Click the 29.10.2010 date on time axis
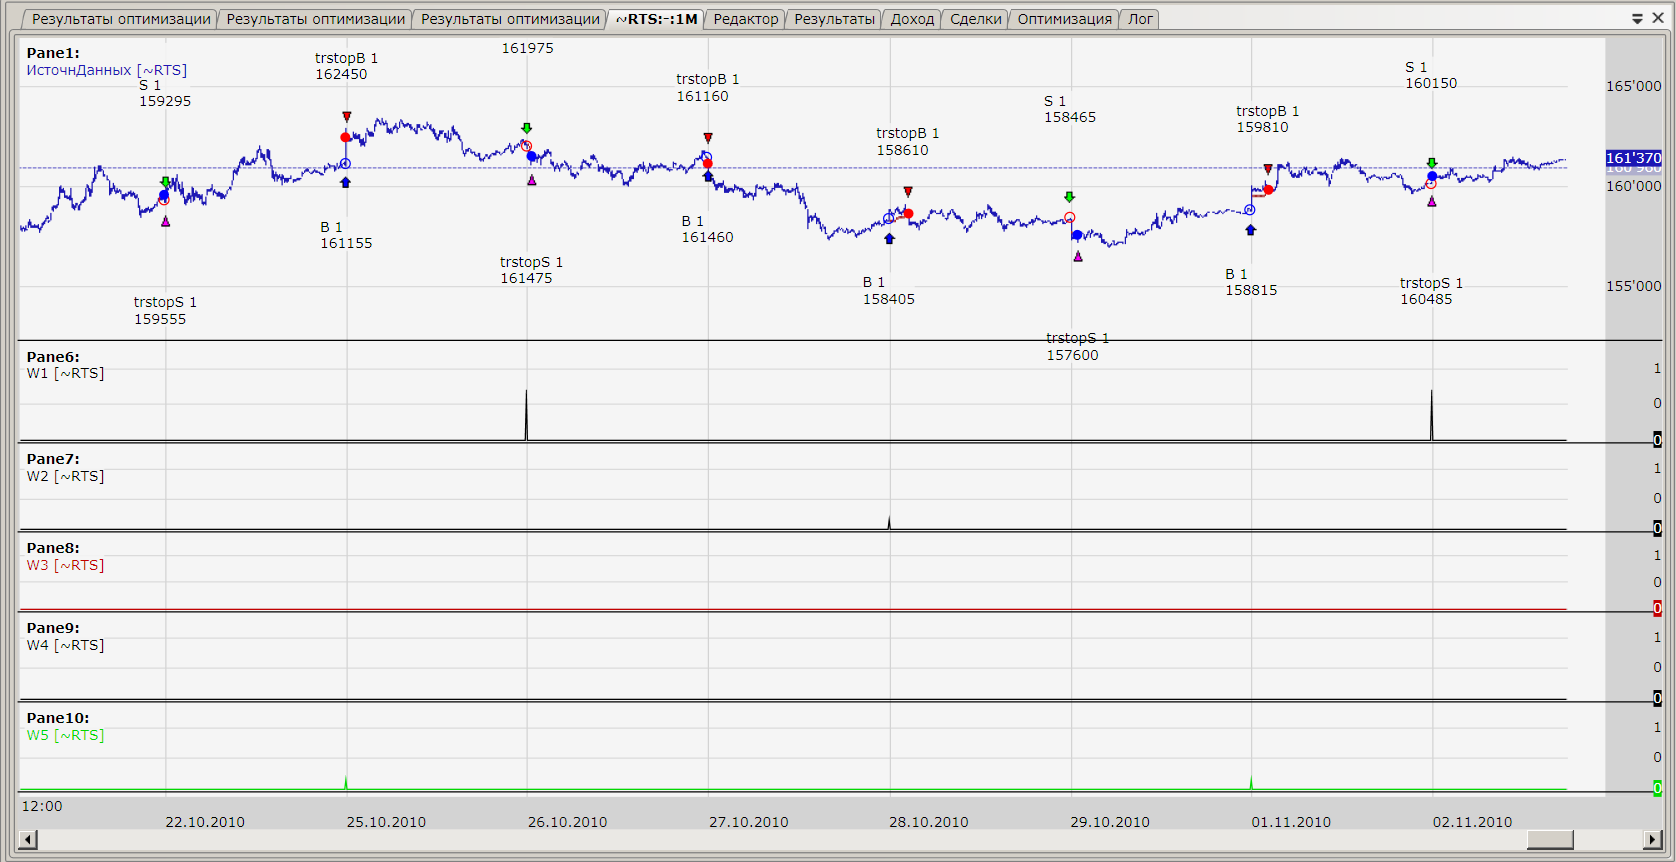This screenshot has height=862, width=1676. pyautogui.click(x=1110, y=822)
